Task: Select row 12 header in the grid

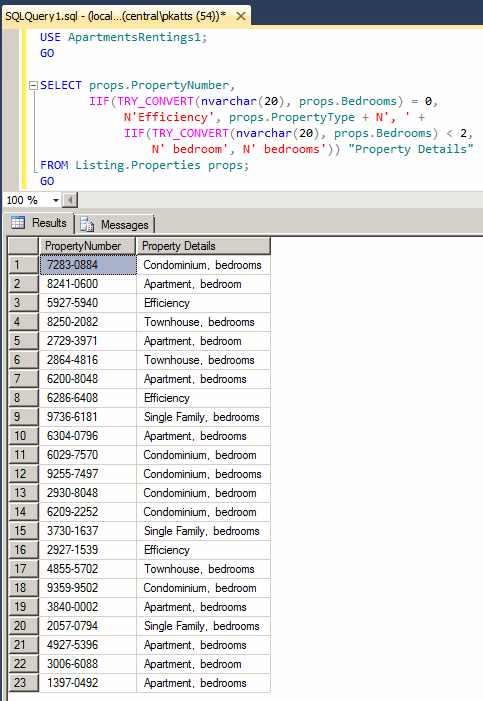Action: pos(23,474)
